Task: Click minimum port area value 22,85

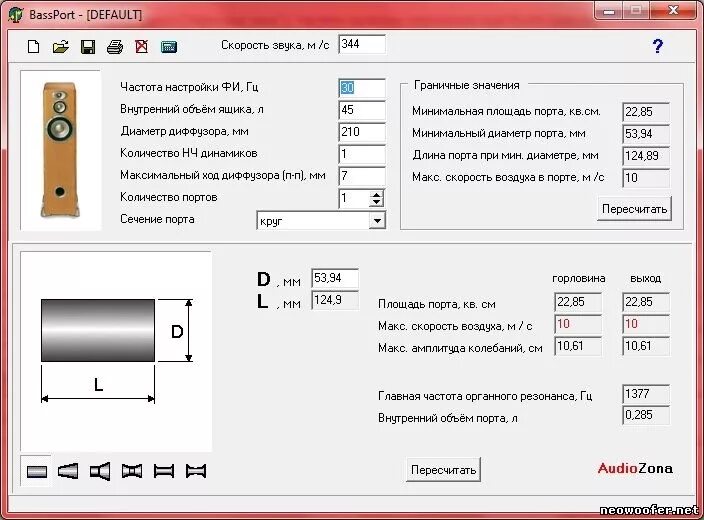Action: pos(646,112)
